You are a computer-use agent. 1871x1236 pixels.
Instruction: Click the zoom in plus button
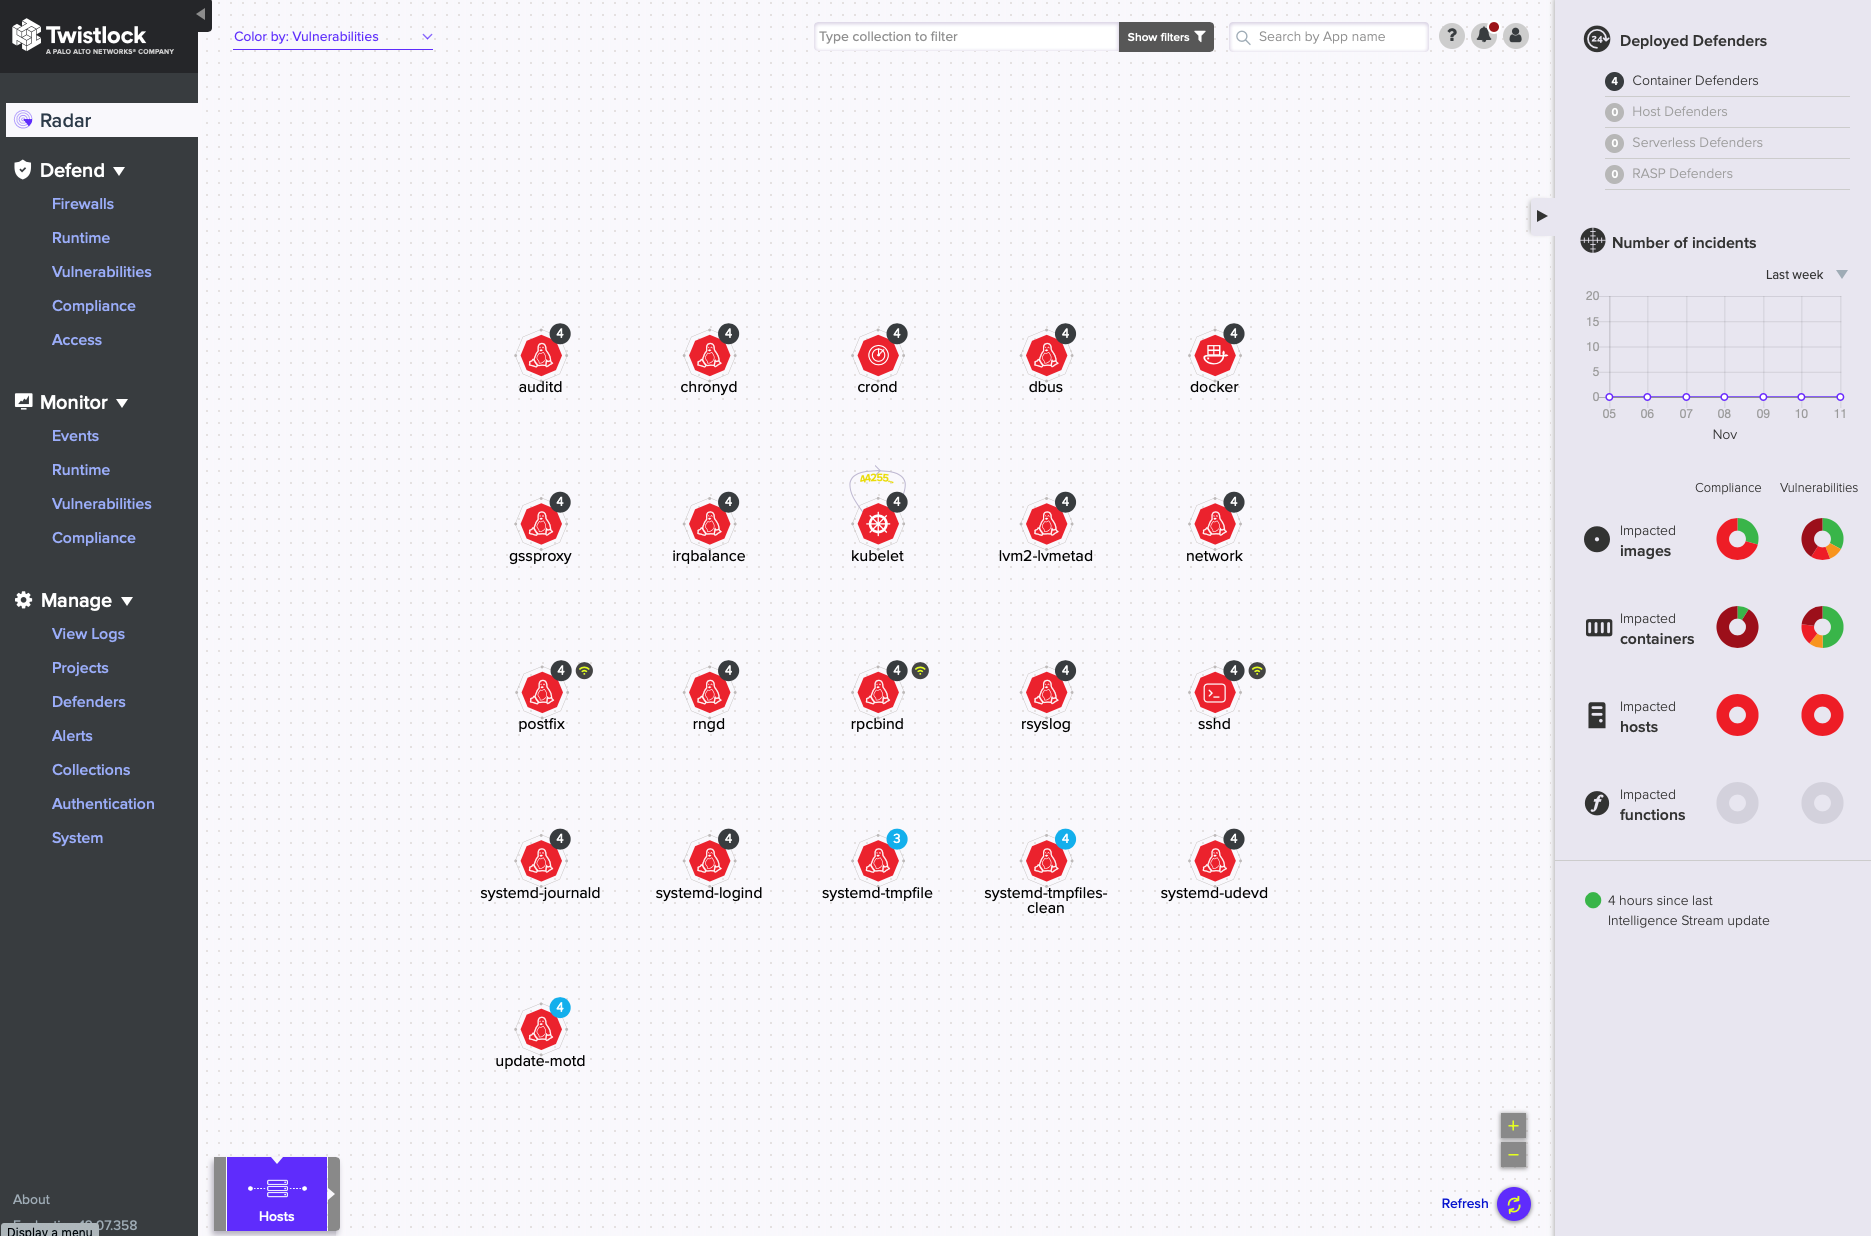[1513, 1126]
